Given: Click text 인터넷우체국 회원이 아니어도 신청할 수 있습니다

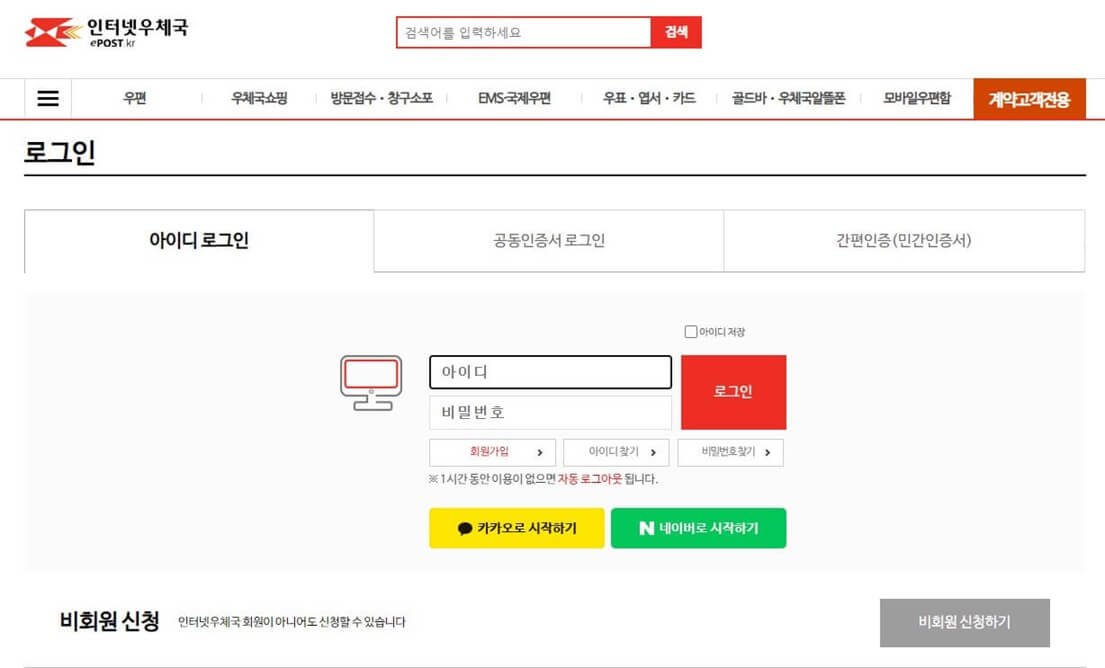Looking at the screenshot, I should pyautogui.click(x=292, y=622).
